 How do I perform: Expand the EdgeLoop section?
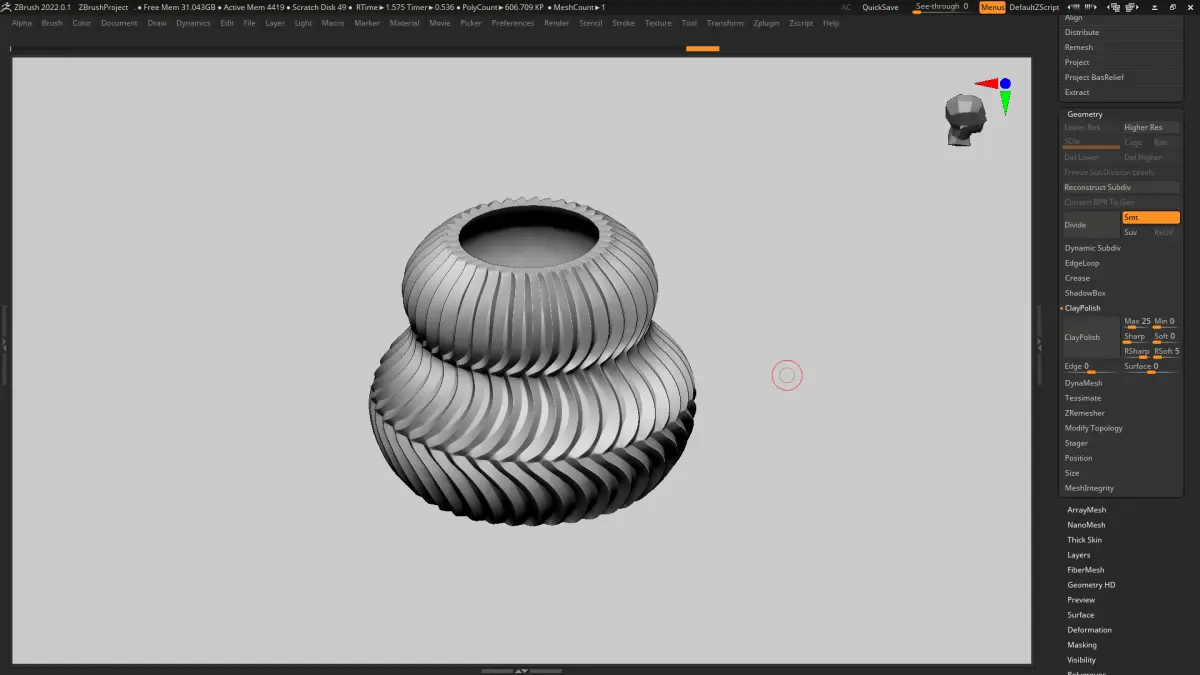tap(1081, 263)
